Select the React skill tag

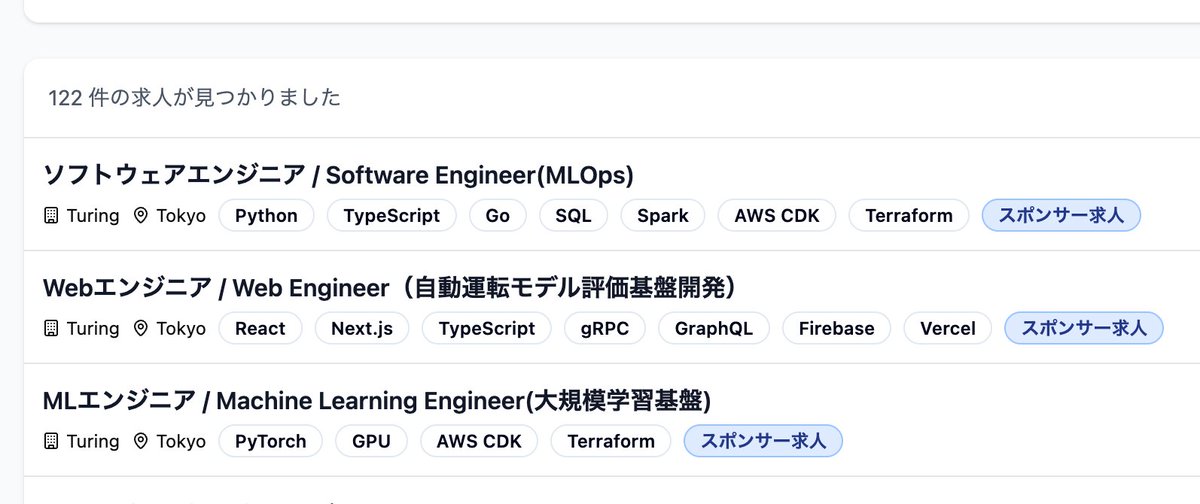[260, 328]
